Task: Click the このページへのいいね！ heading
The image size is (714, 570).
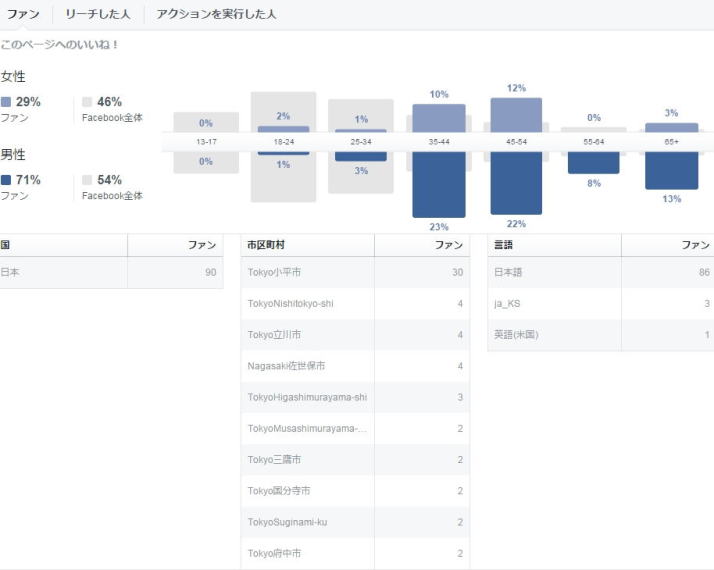Action: pos(59,45)
